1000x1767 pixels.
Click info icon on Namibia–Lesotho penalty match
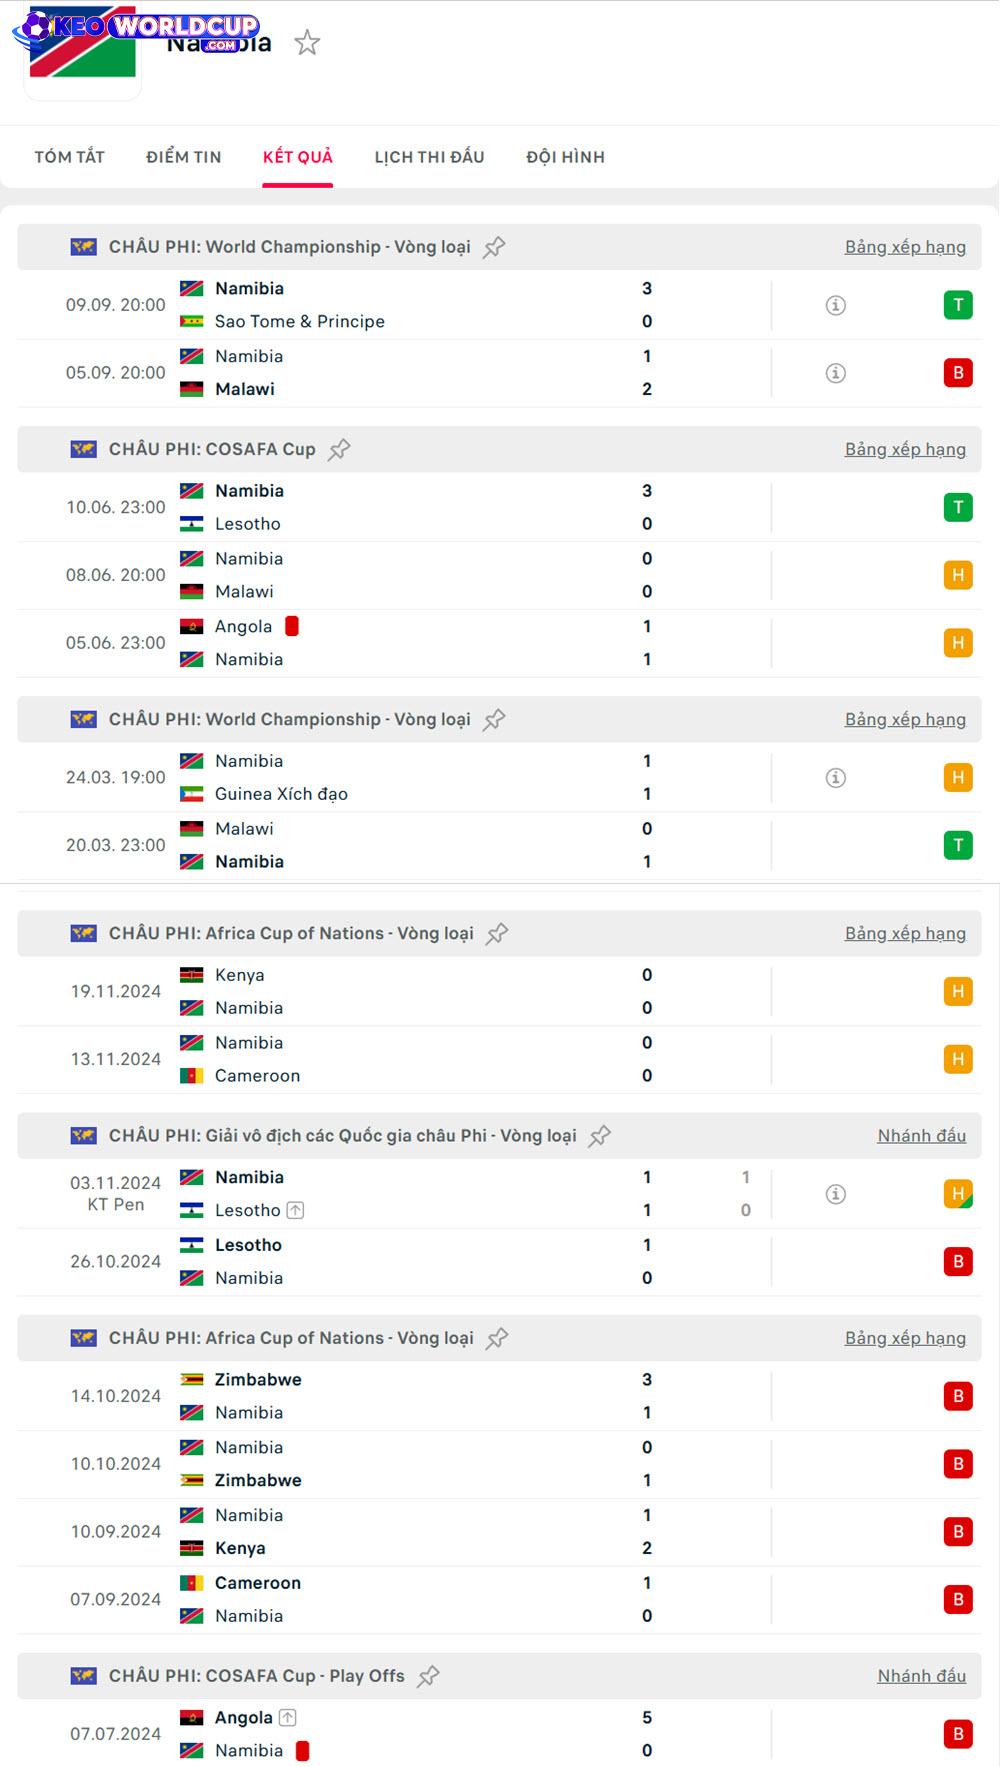coord(836,1194)
